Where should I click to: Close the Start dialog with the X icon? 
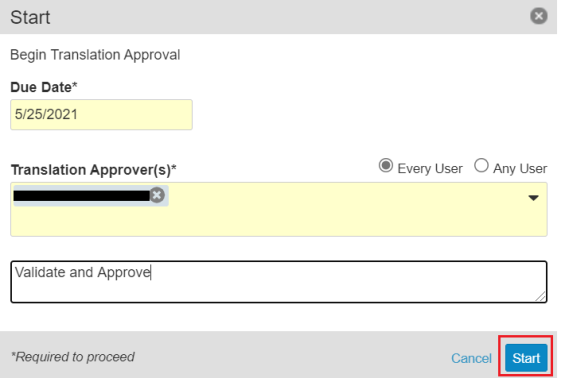pos(538,16)
